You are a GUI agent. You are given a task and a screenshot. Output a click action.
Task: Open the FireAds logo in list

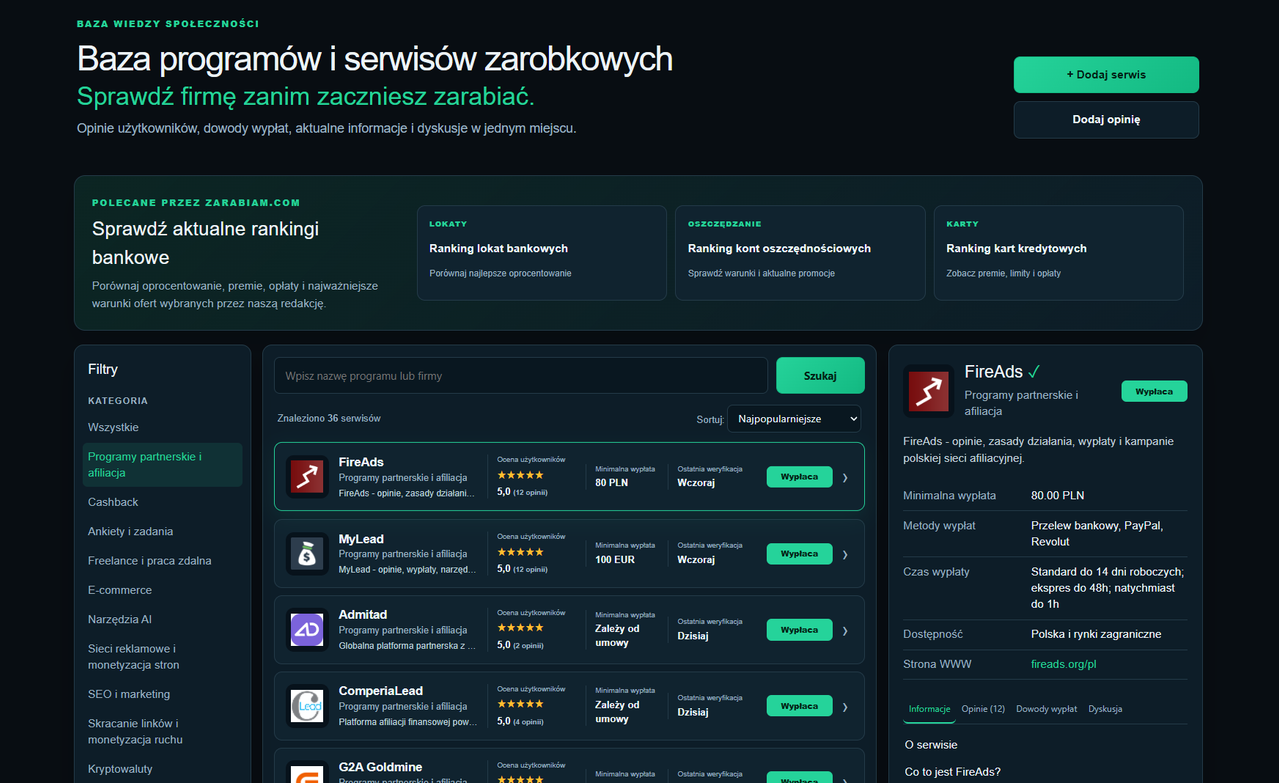(307, 477)
